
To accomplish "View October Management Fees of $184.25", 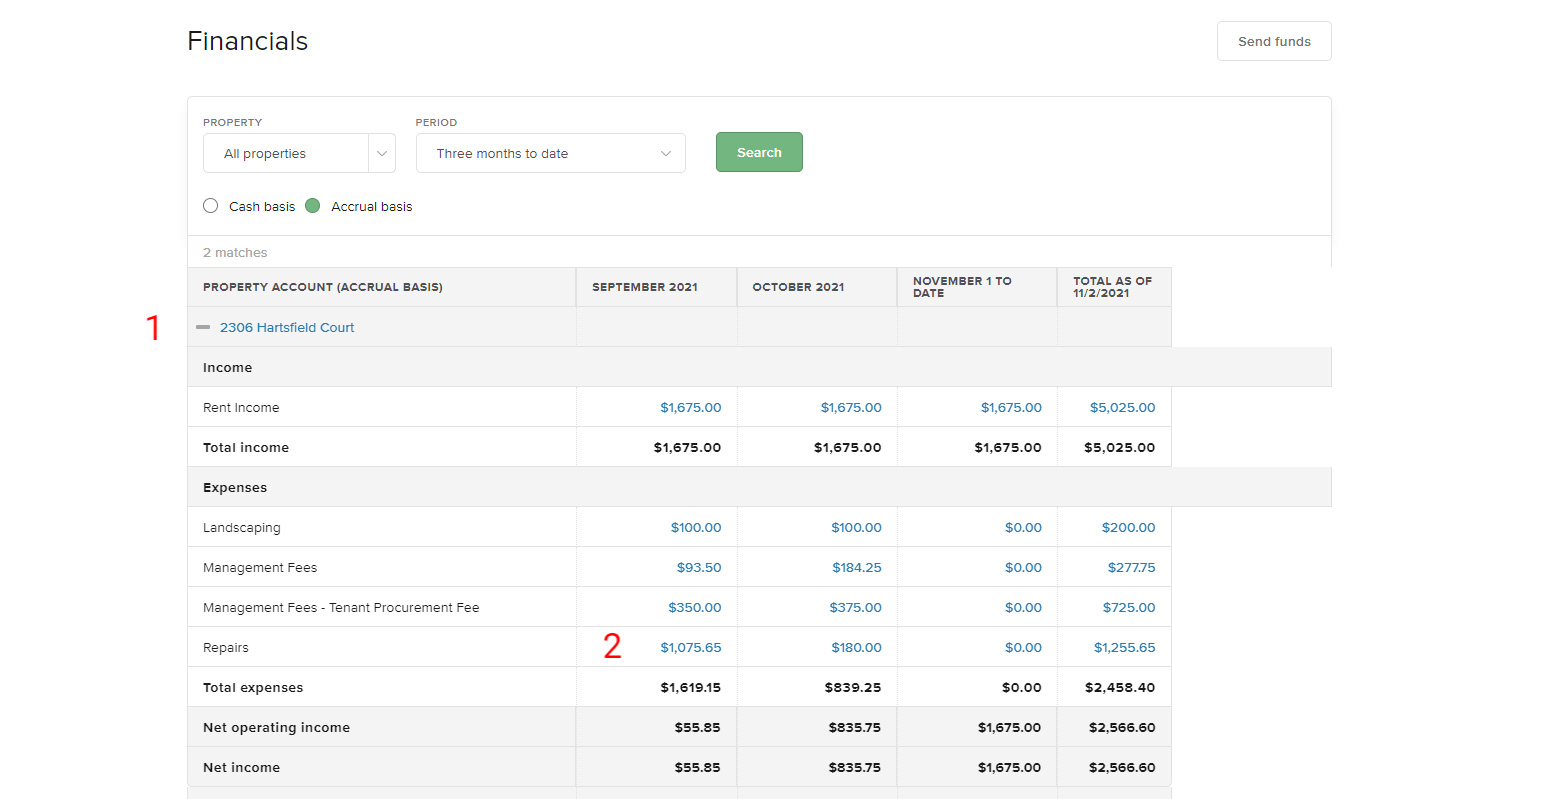I will (856, 567).
